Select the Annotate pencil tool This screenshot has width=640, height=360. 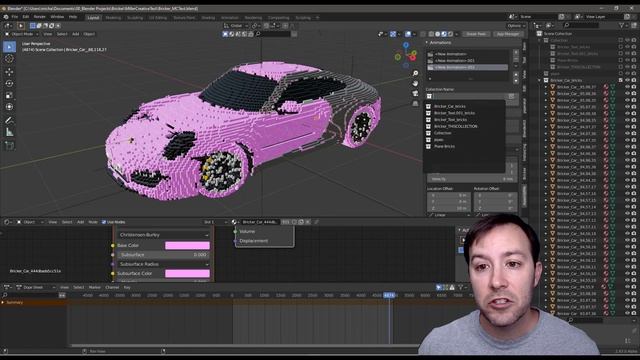tap(9, 120)
